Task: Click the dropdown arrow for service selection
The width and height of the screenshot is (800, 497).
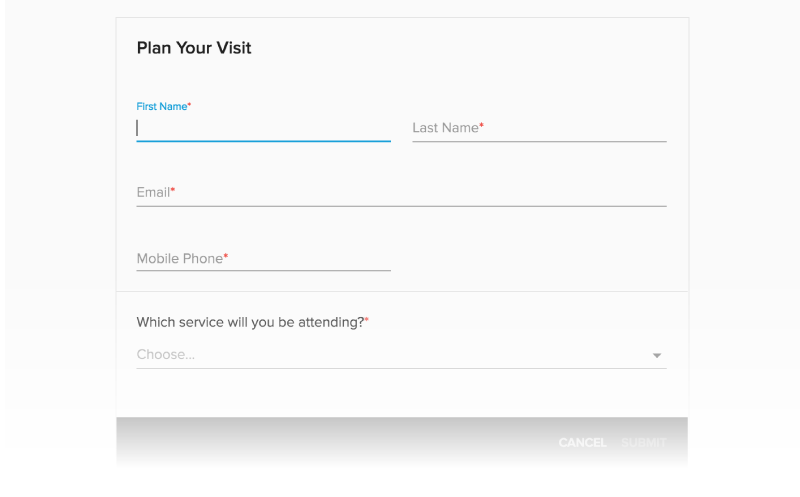Action: pos(657,355)
